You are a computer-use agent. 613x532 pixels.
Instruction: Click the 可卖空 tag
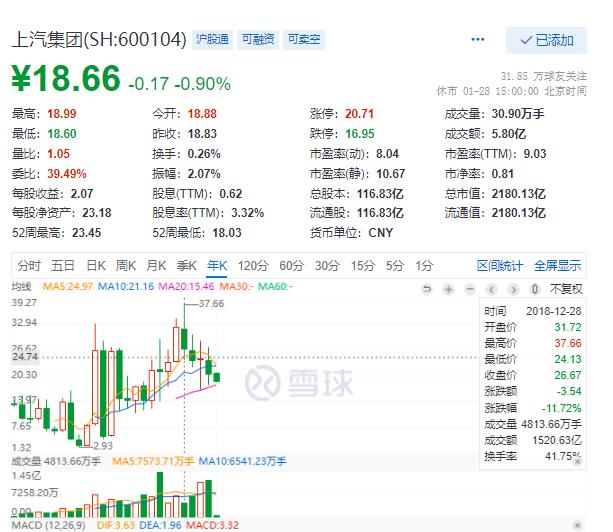(x=304, y=39)
